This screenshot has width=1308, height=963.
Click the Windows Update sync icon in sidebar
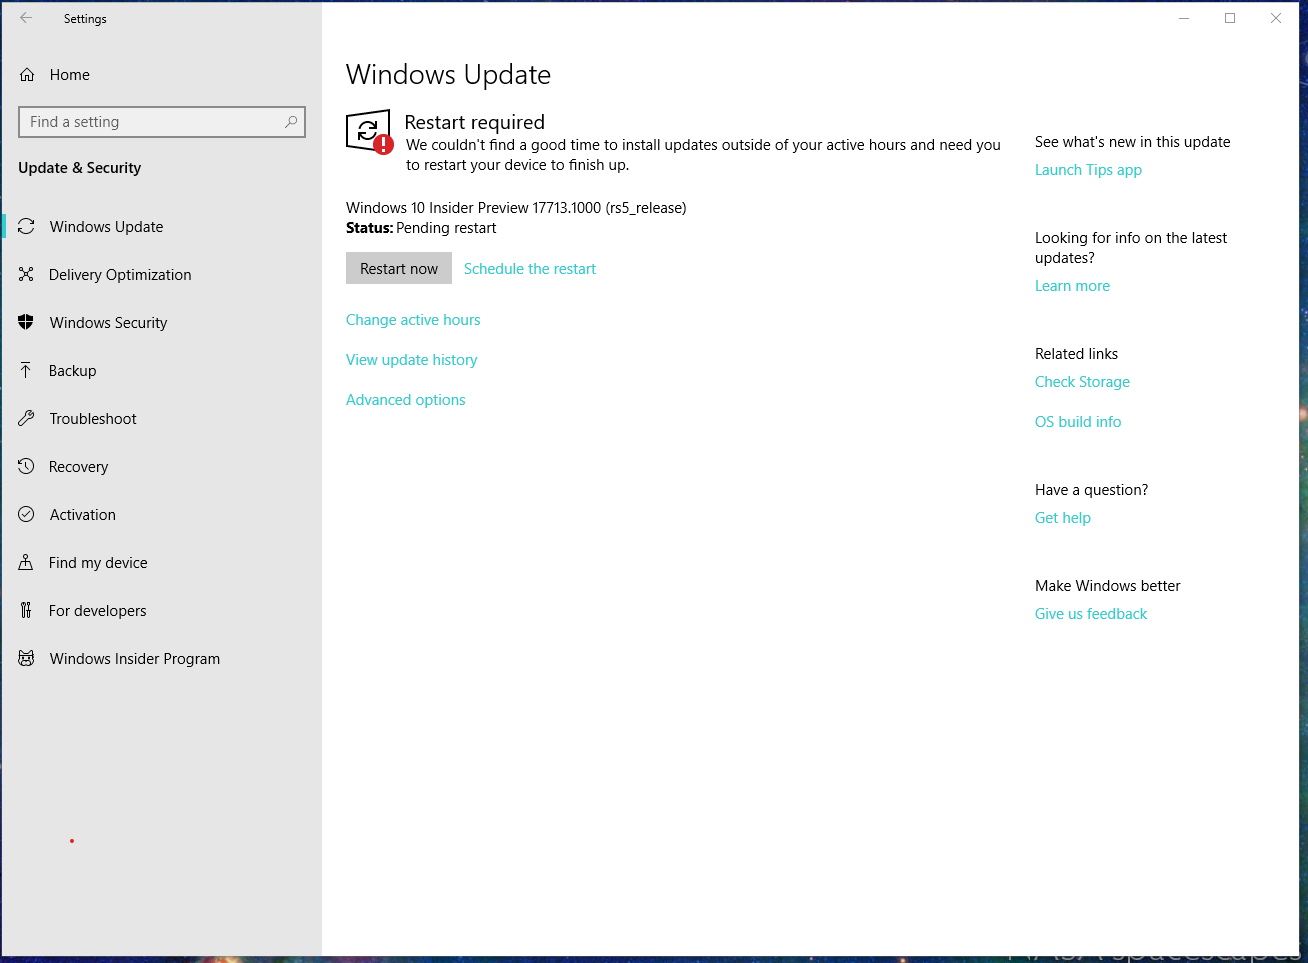[x=26, y=227]
